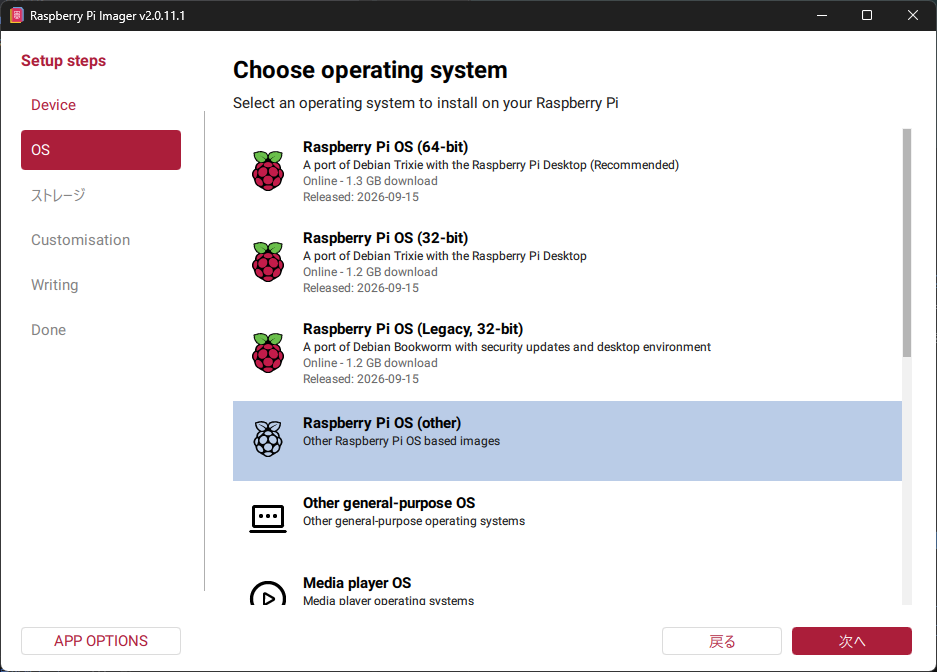Open Media player OS category
The image size is (937, 672).
point(567,583)
